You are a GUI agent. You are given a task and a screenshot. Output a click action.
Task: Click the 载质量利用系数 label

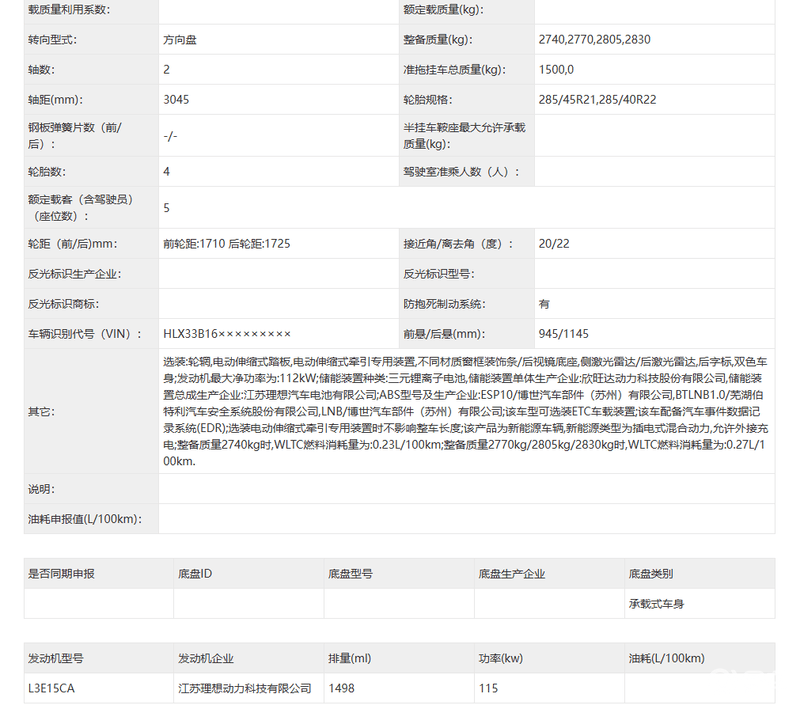(69, 10)
